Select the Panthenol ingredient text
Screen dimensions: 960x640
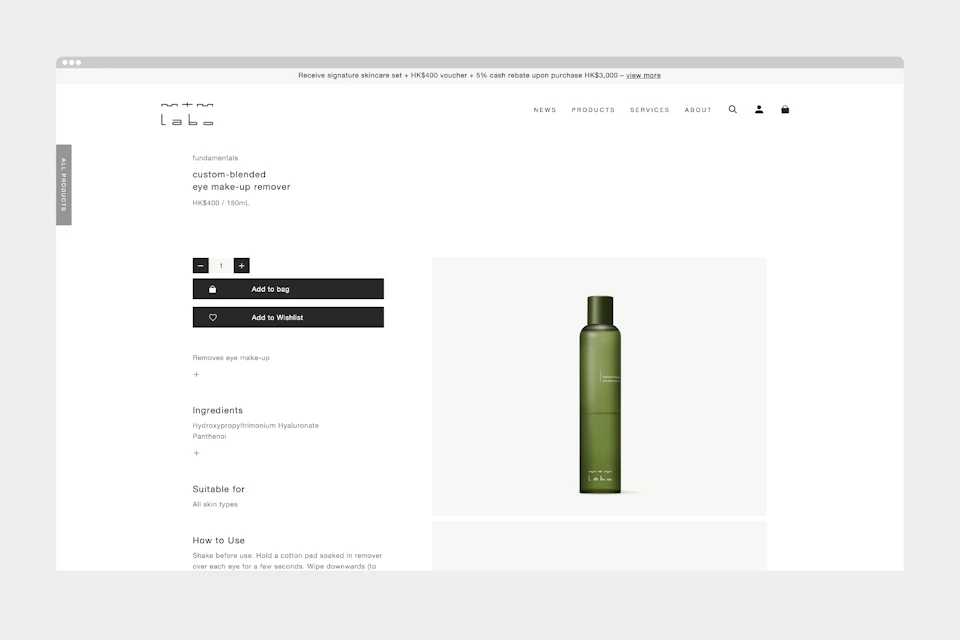(209, 437)
